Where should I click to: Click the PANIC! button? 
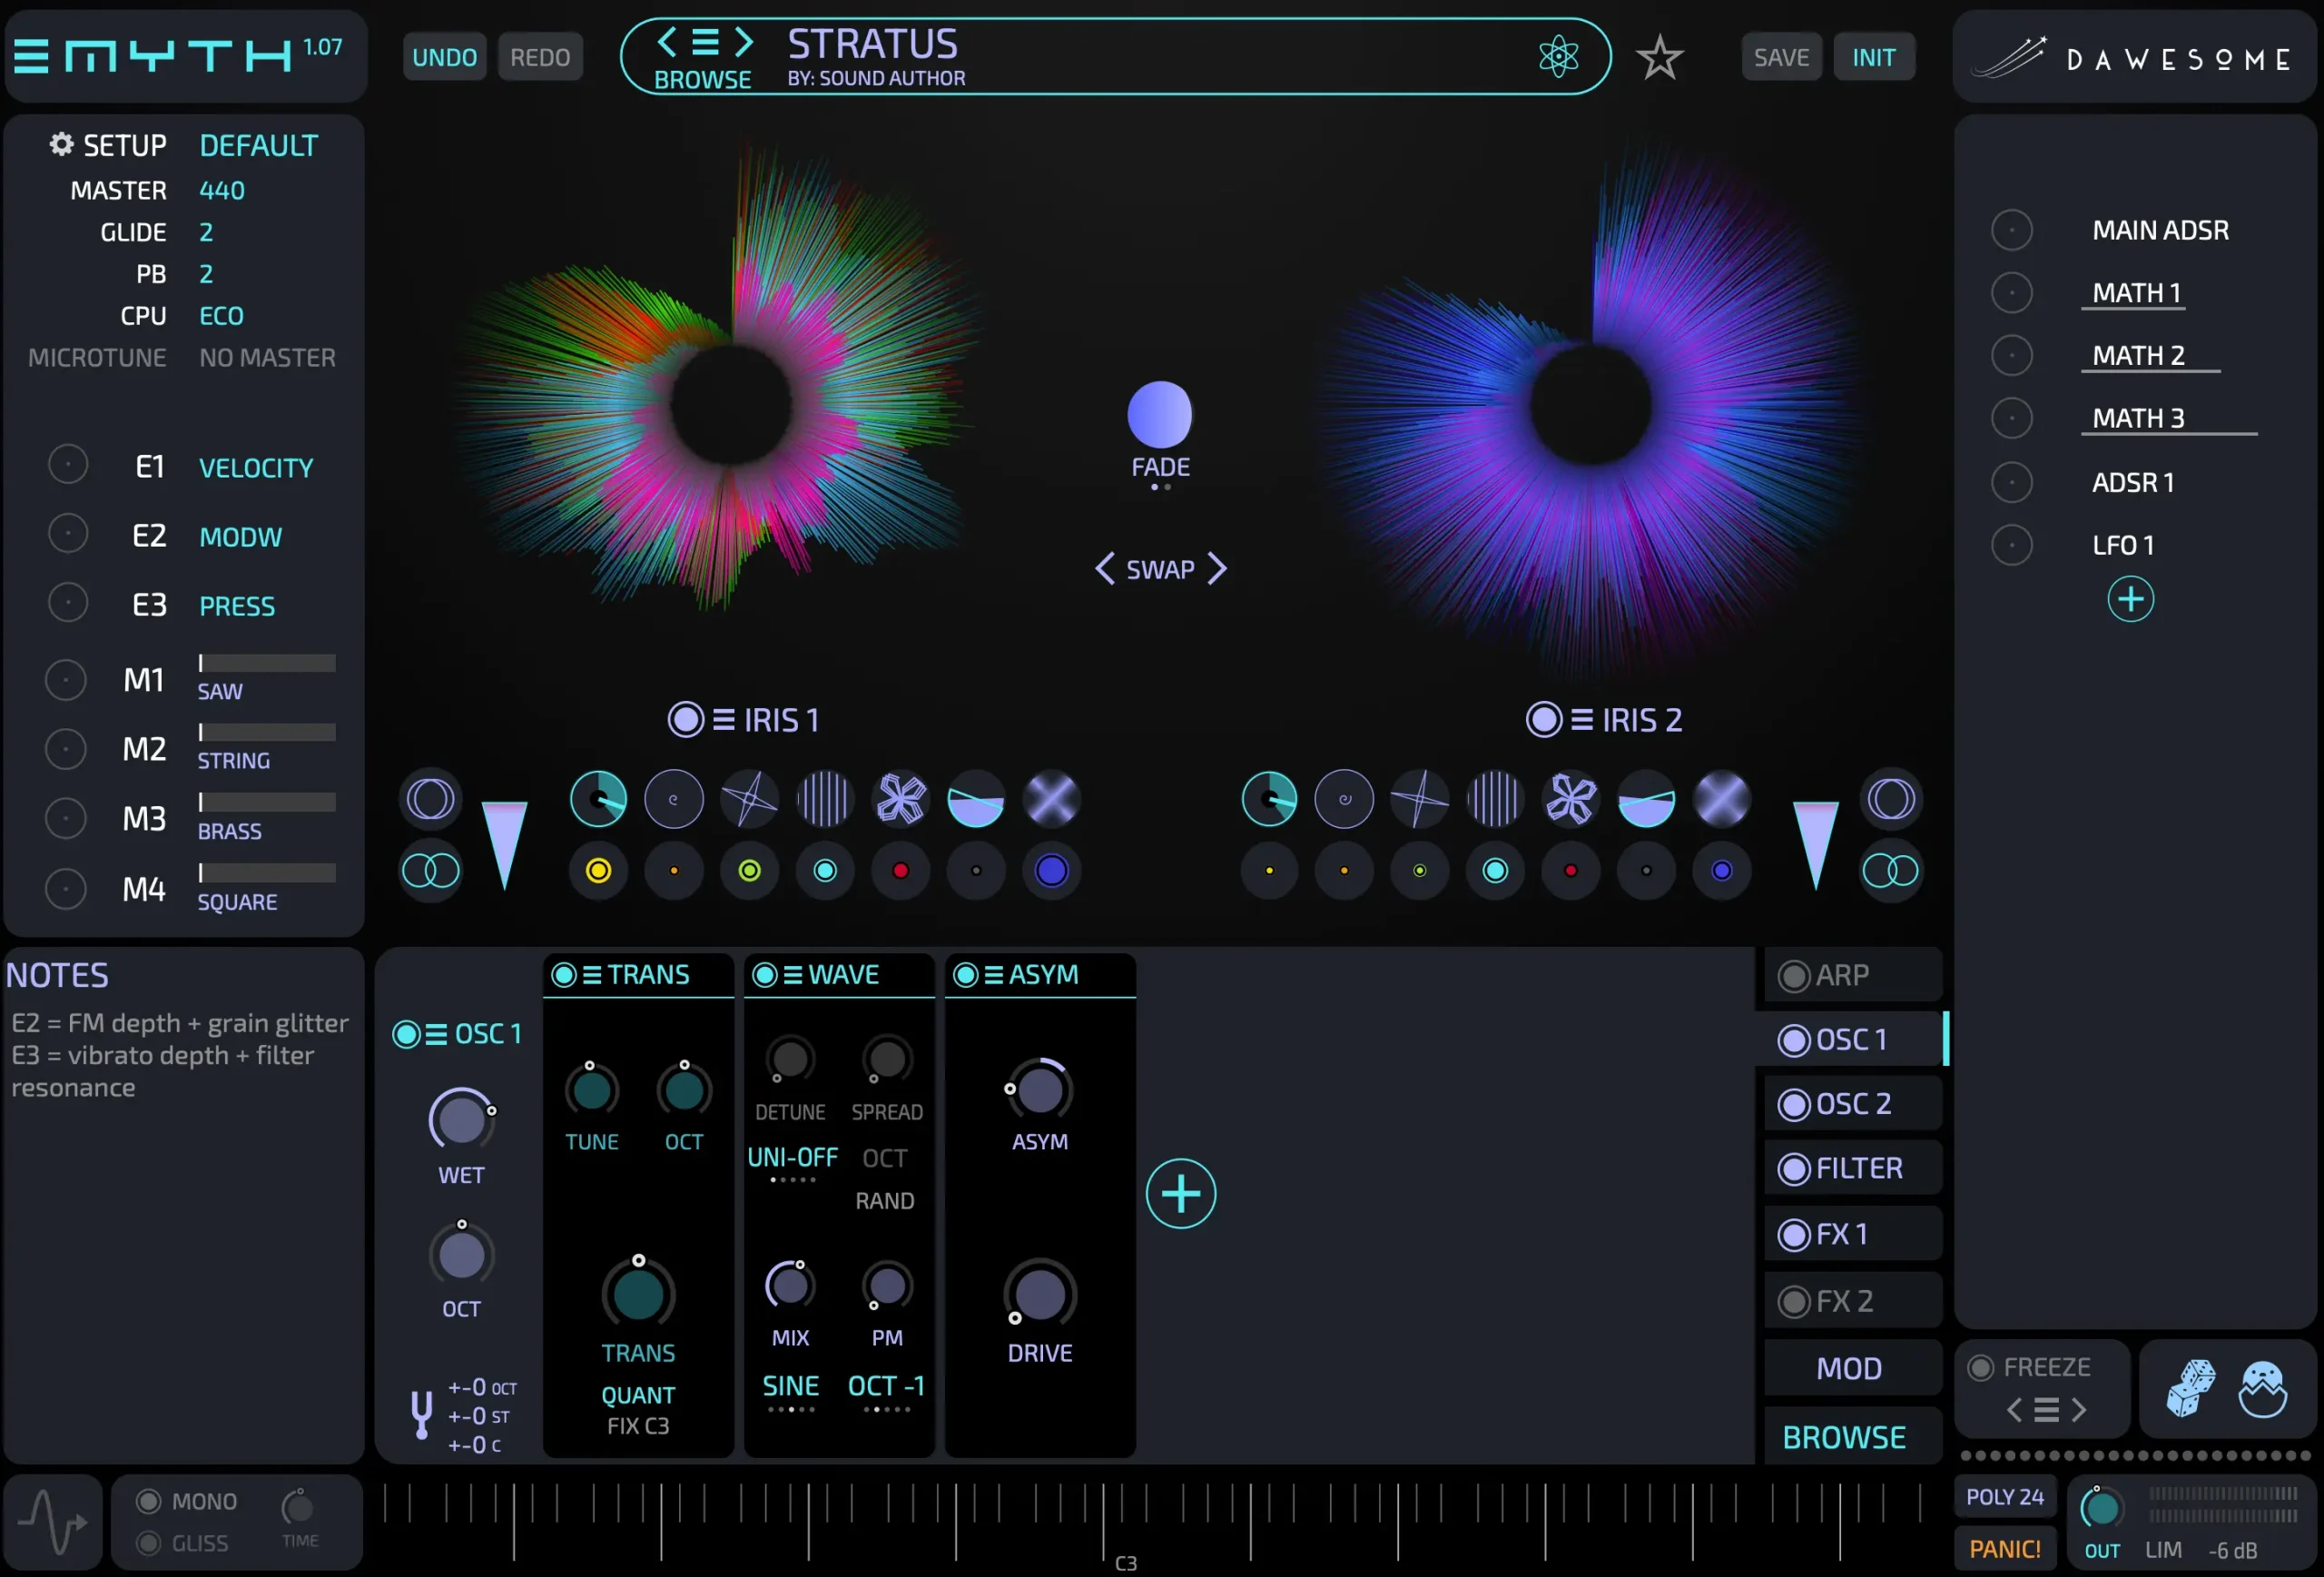click(2005, 1549)
